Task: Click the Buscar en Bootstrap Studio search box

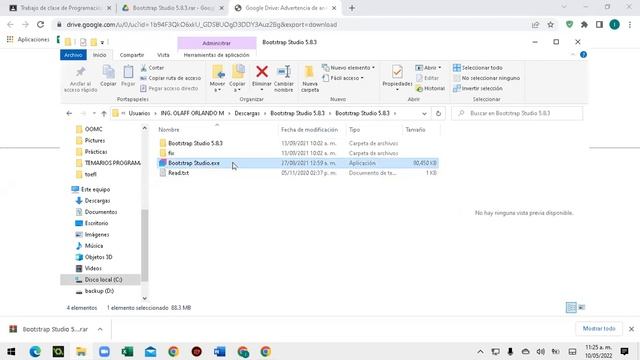Action: tap(518, 113)
